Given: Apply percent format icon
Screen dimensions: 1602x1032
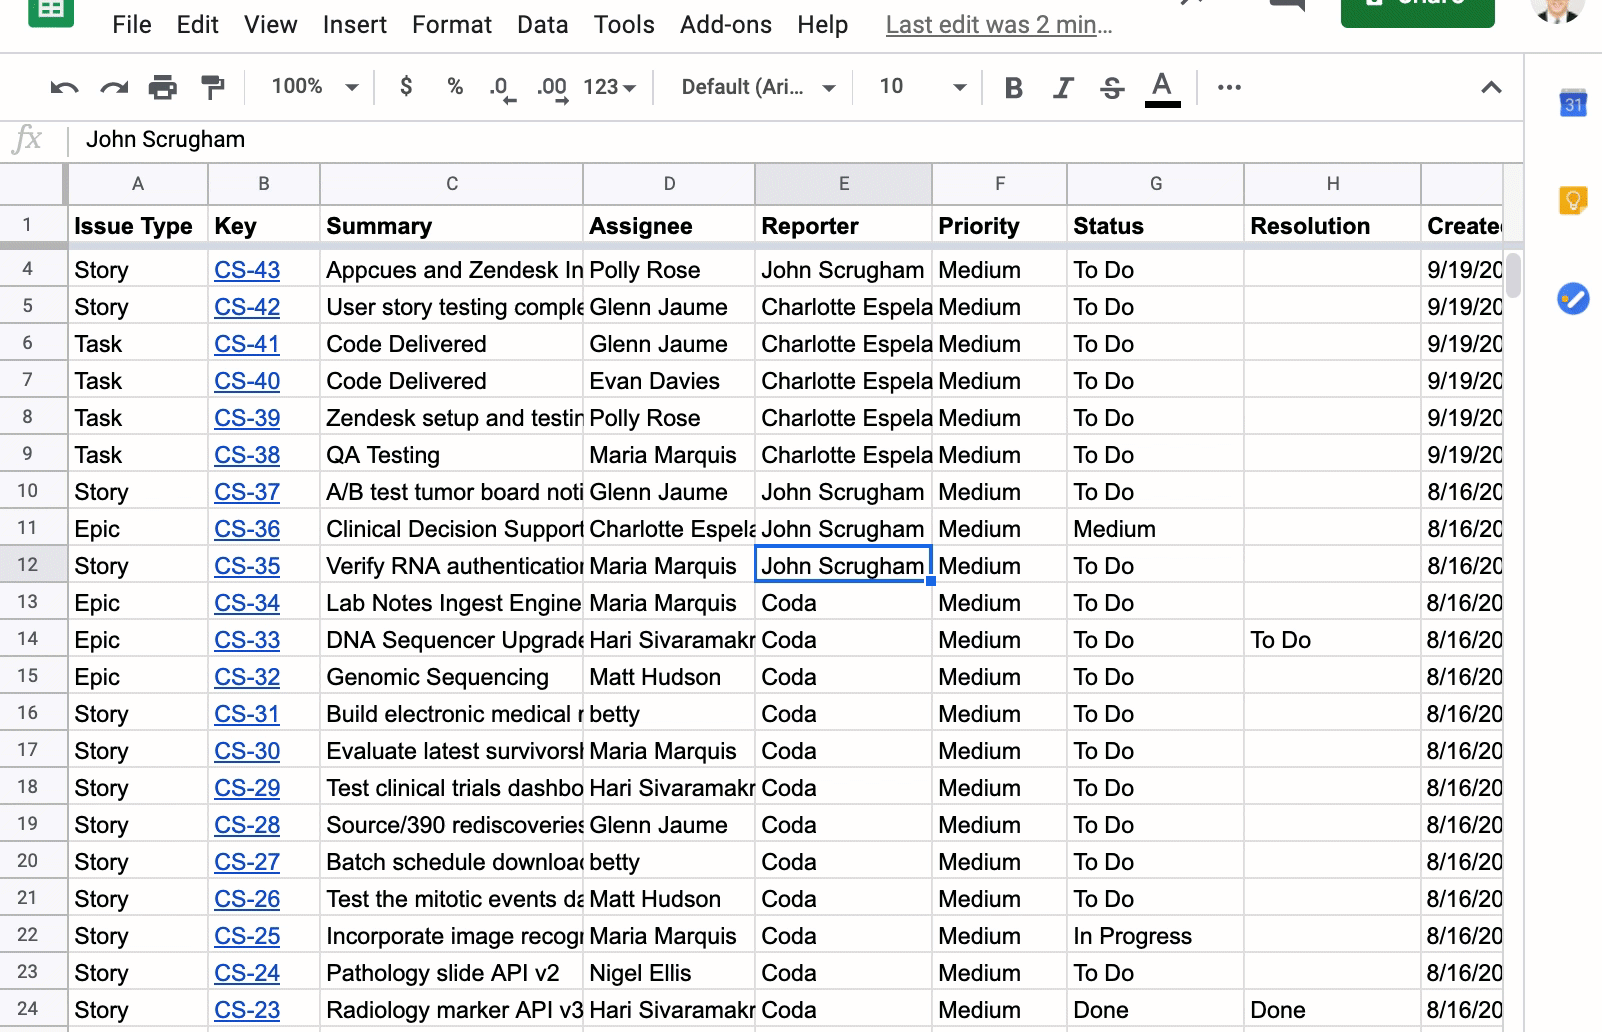Looking at the screenshot, I should [x=455, y=87].
